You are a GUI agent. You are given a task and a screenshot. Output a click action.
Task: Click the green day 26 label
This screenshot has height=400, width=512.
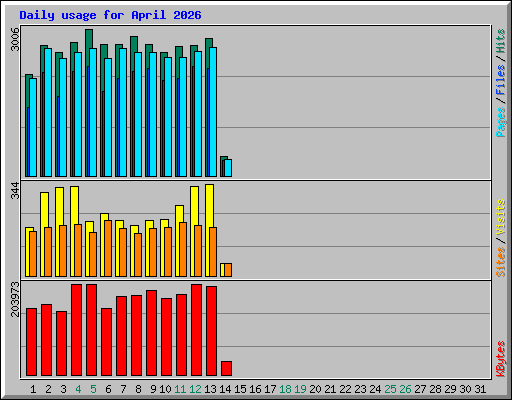pos(405,389)
